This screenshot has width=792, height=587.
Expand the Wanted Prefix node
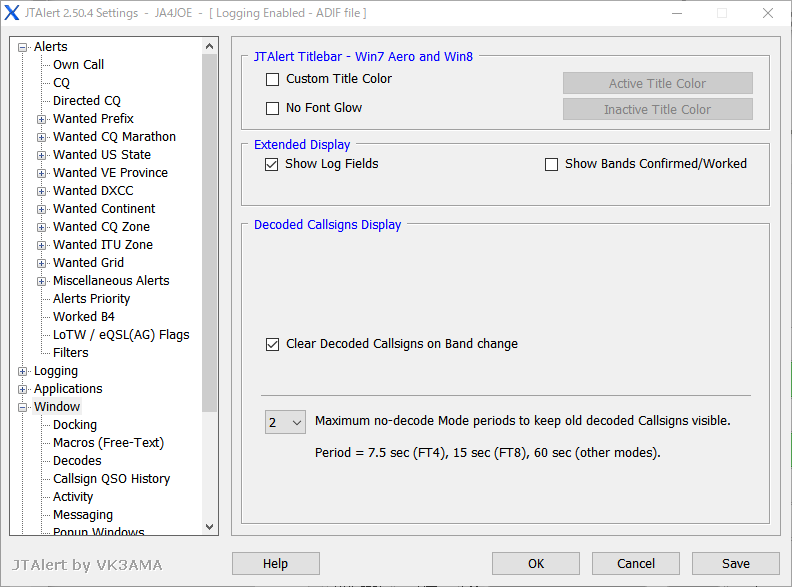(x=41, y=119)
